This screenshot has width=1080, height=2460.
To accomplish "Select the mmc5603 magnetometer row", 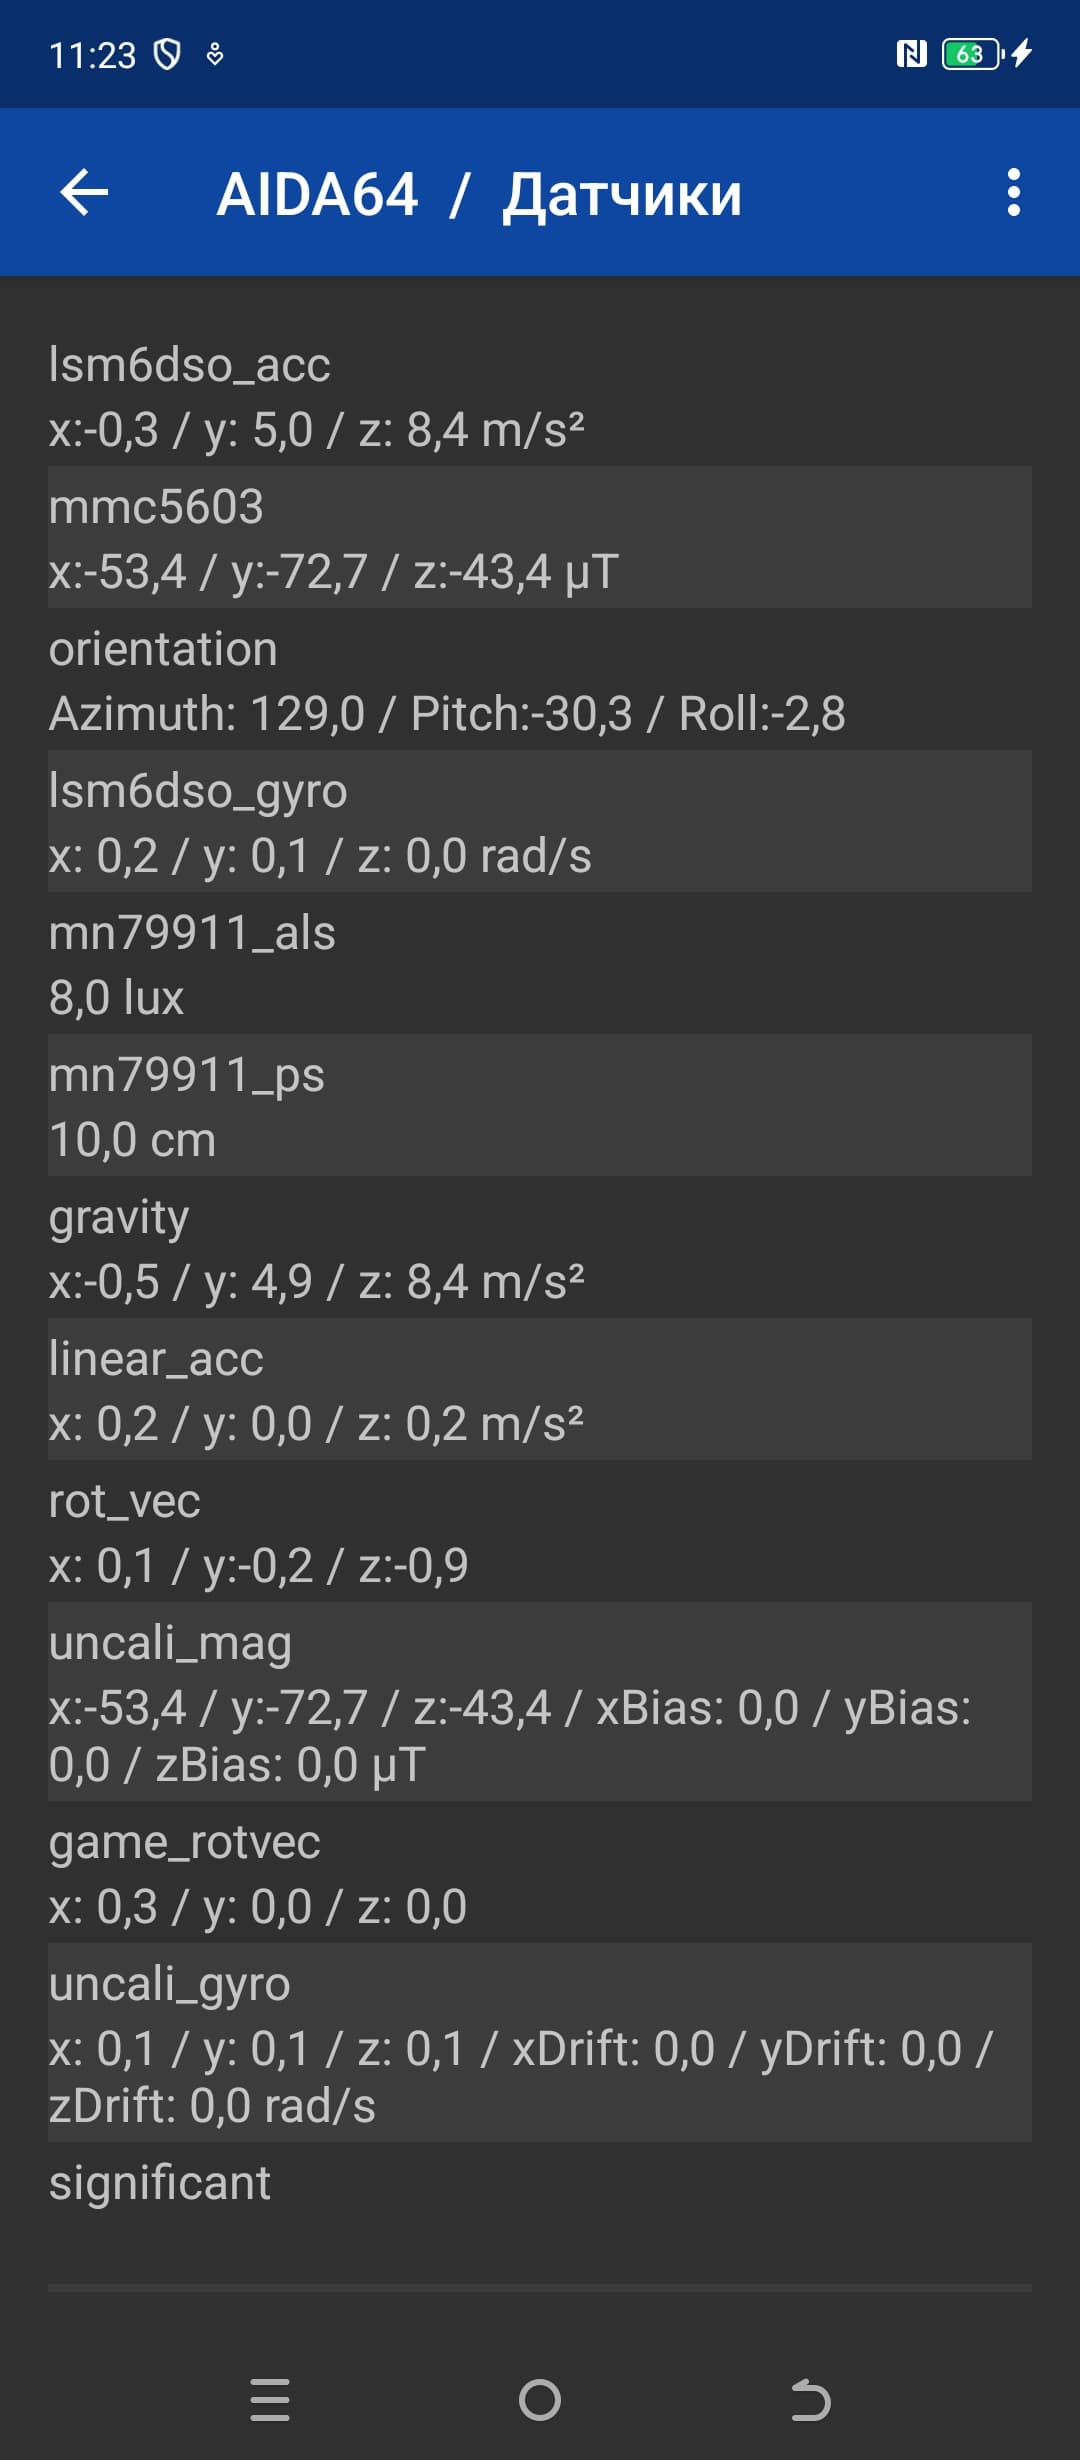I will click(540, 538).
